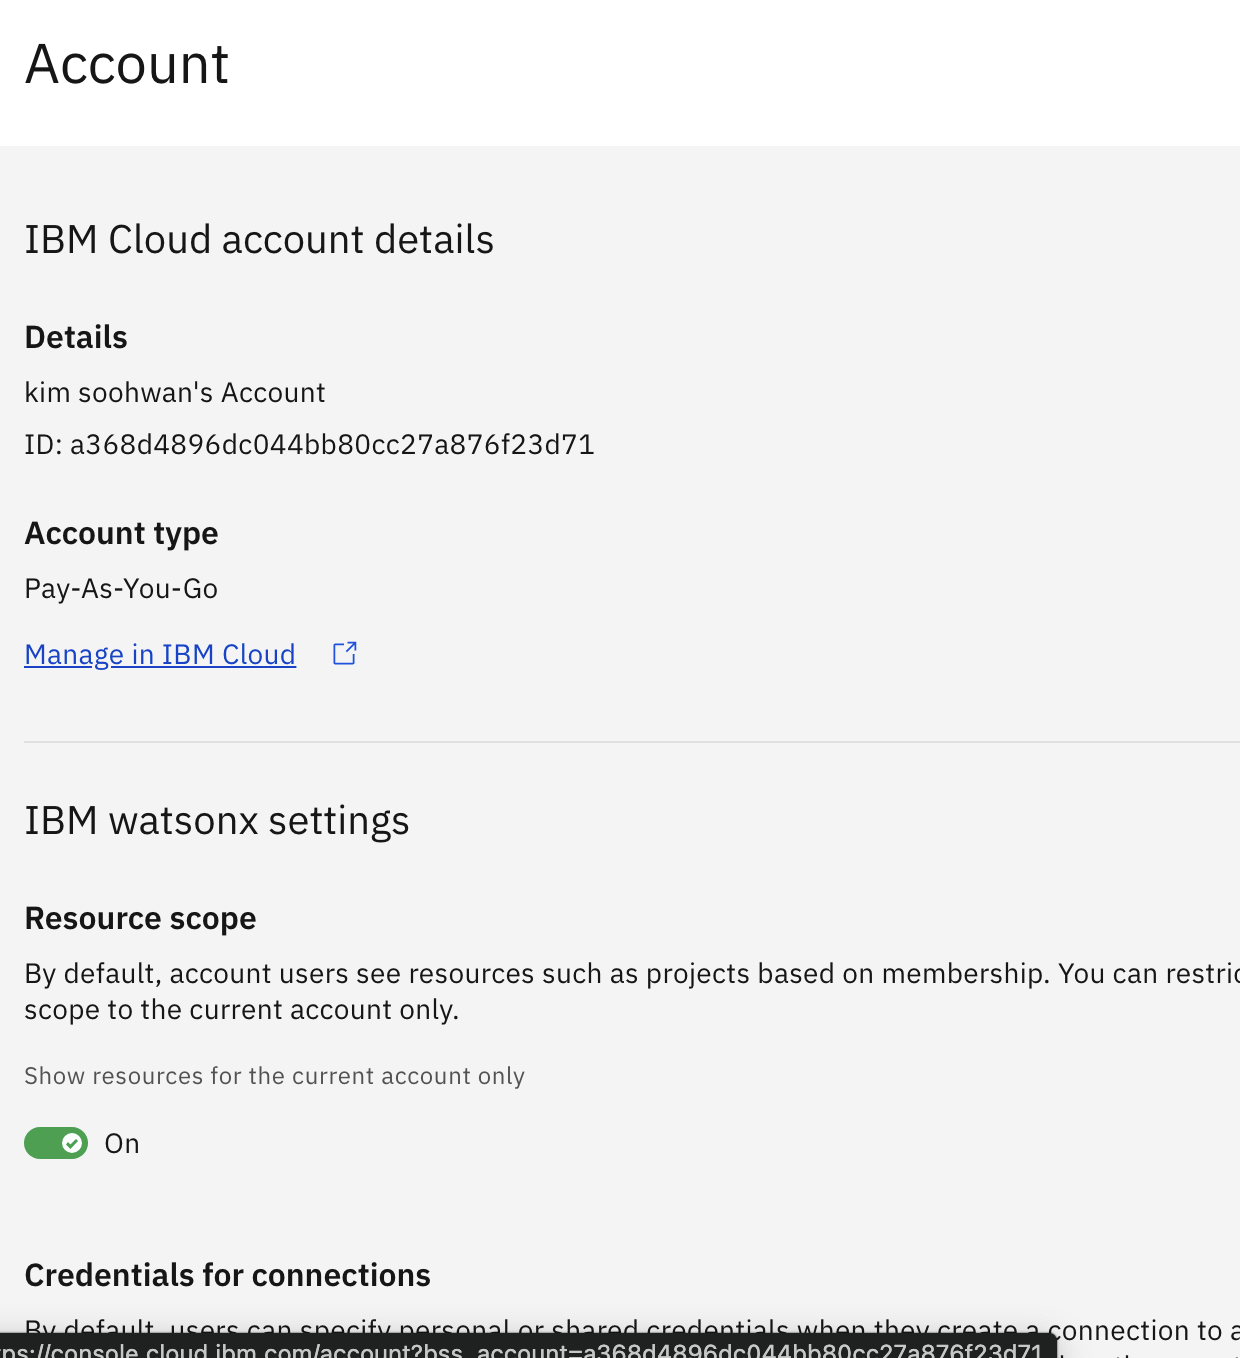Click the Details section label

76,338
